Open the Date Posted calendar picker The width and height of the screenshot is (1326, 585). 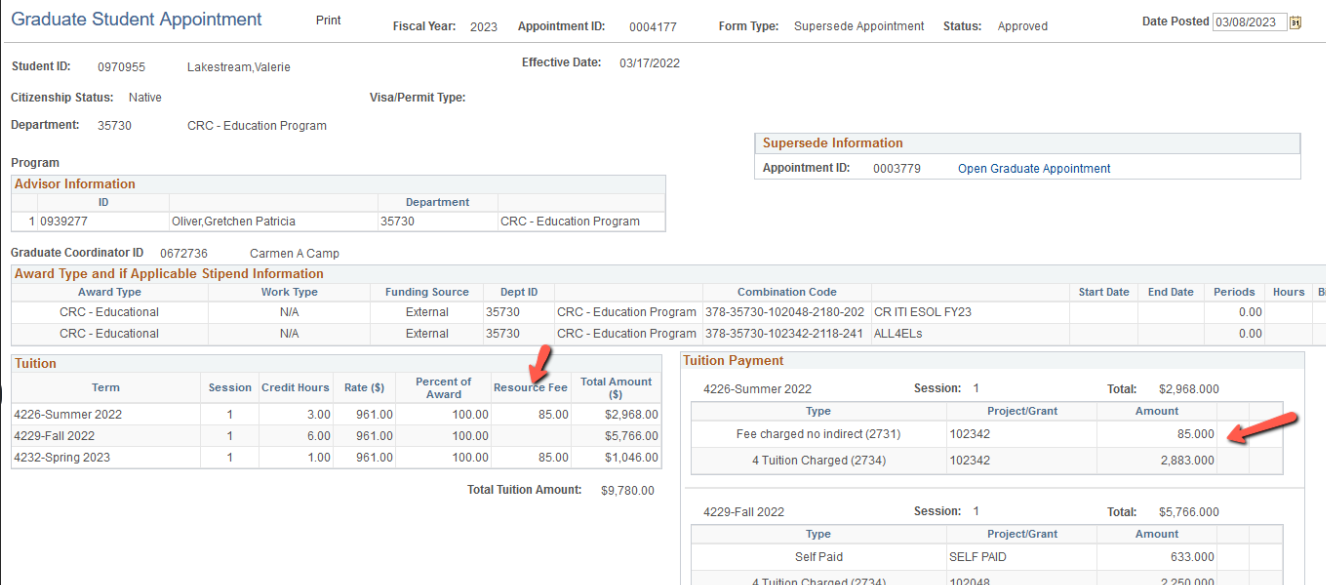point(1296,23)
